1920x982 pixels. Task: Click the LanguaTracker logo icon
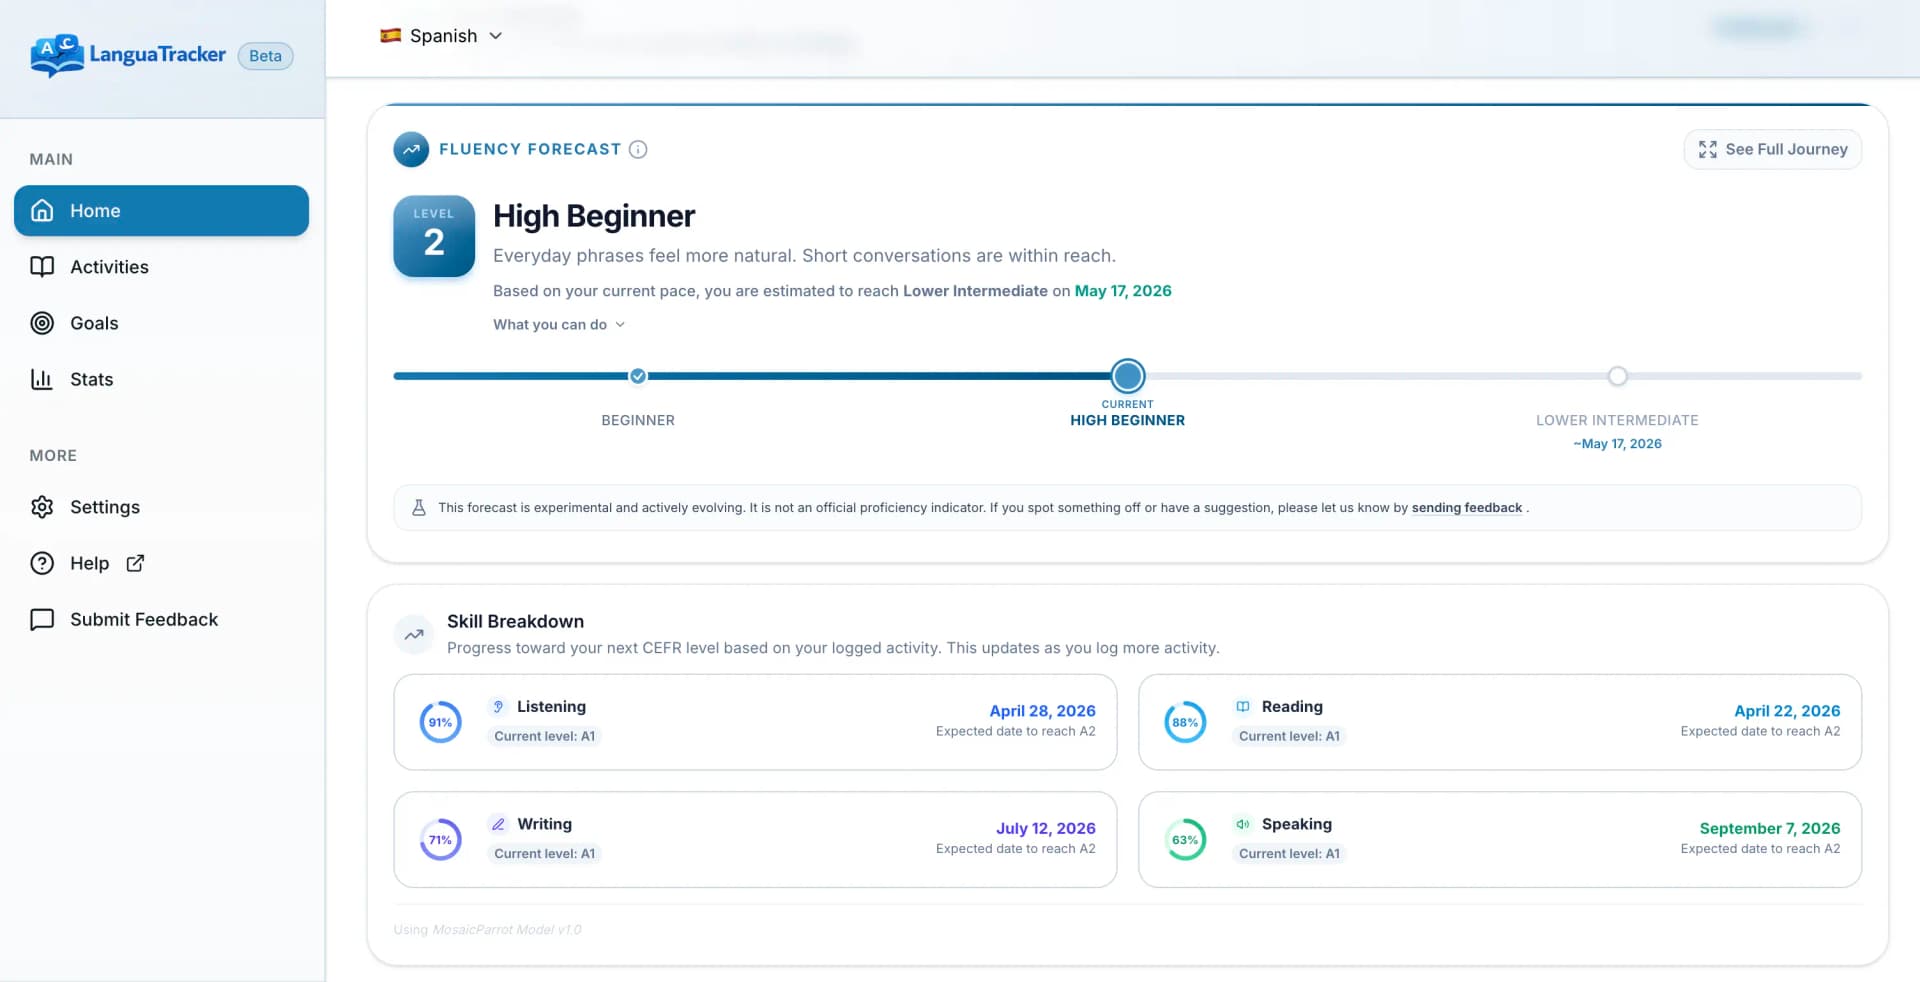click(56, 55)
